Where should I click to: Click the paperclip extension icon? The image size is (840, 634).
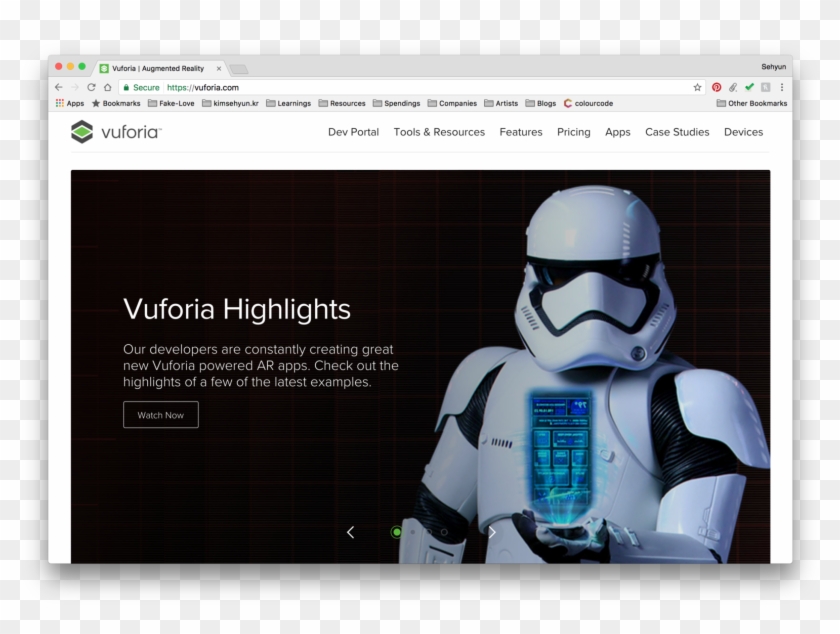point(734,87)
